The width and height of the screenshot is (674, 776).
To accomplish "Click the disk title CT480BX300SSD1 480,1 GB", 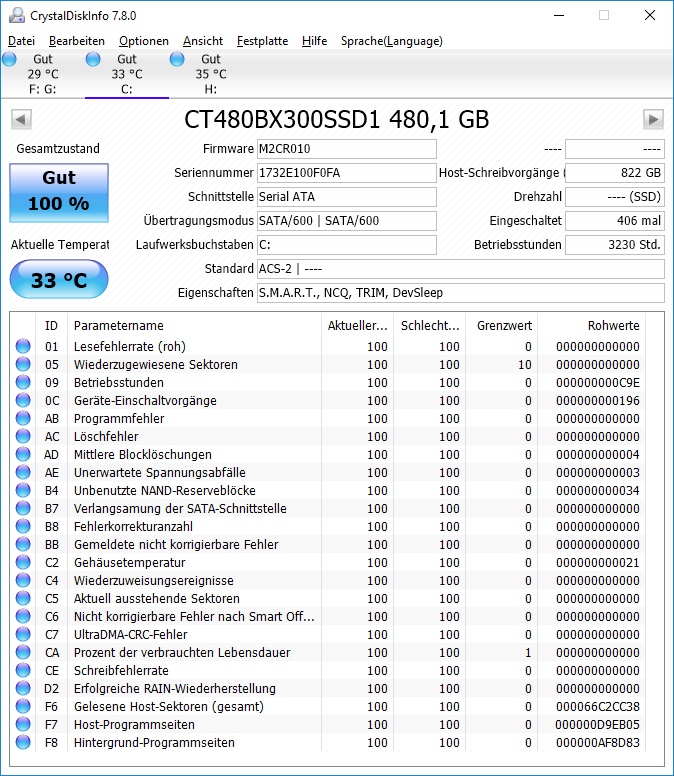I will click(337, 119).
